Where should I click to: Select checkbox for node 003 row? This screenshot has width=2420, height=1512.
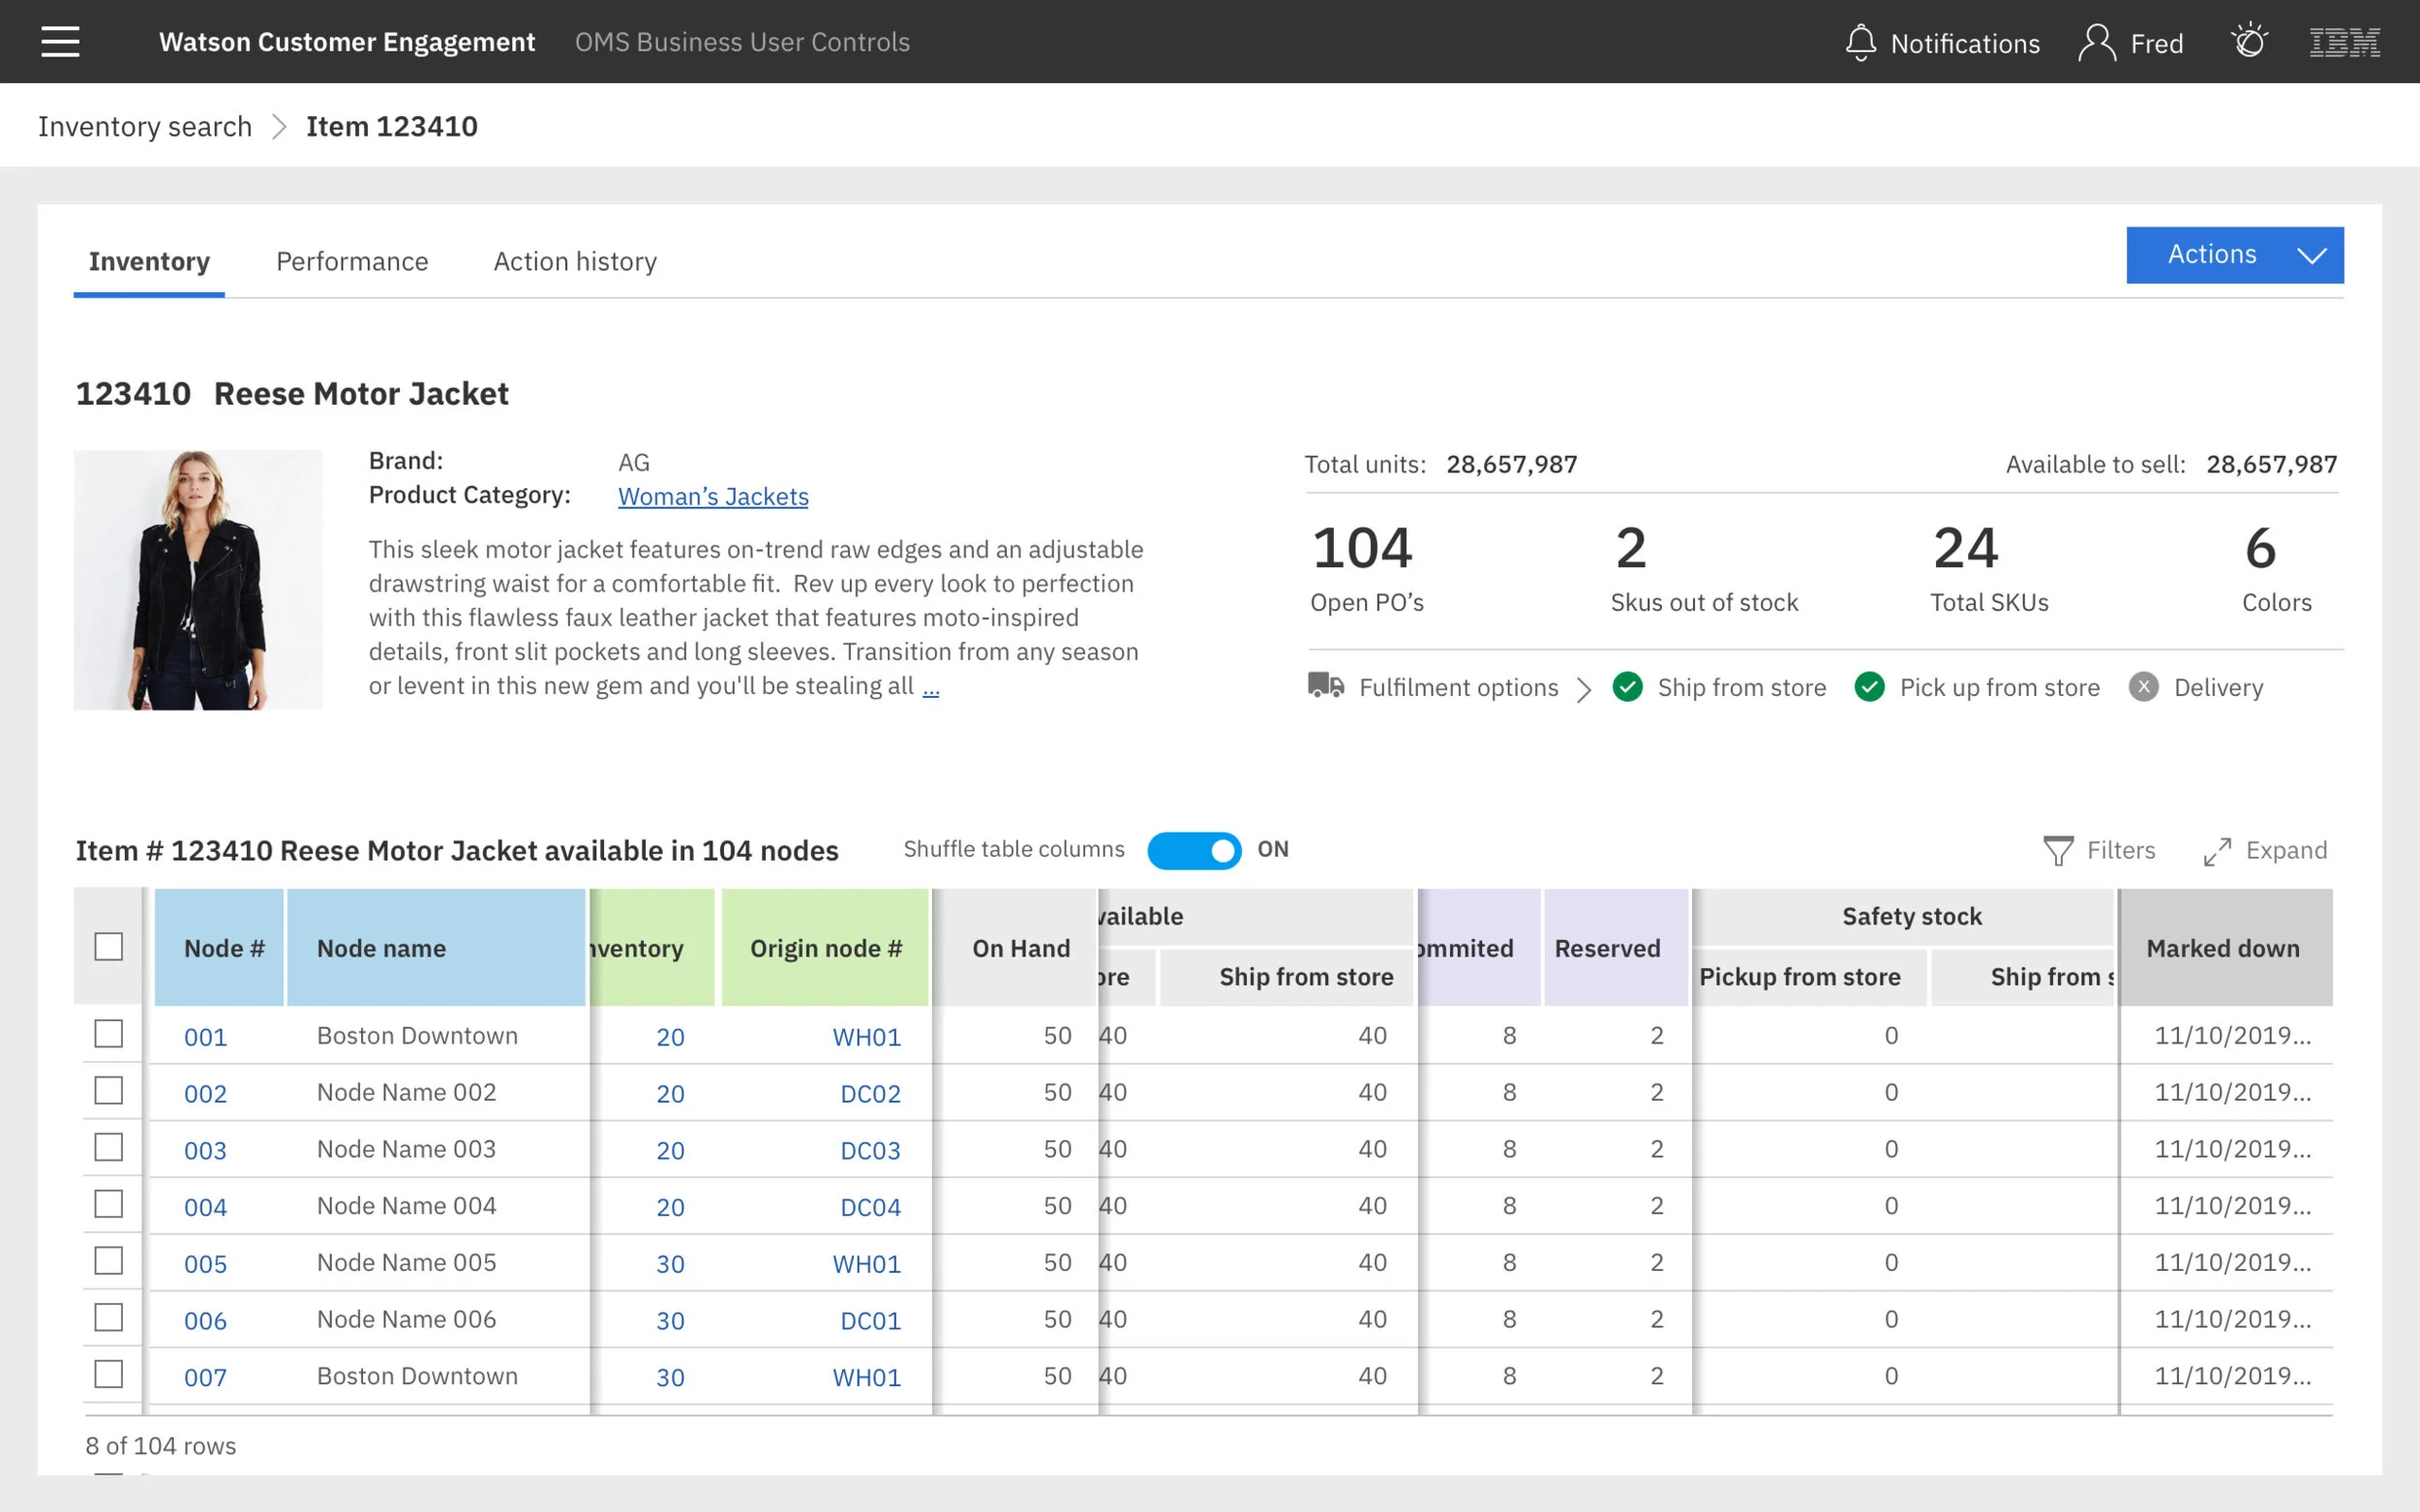tap(108, 1147)
